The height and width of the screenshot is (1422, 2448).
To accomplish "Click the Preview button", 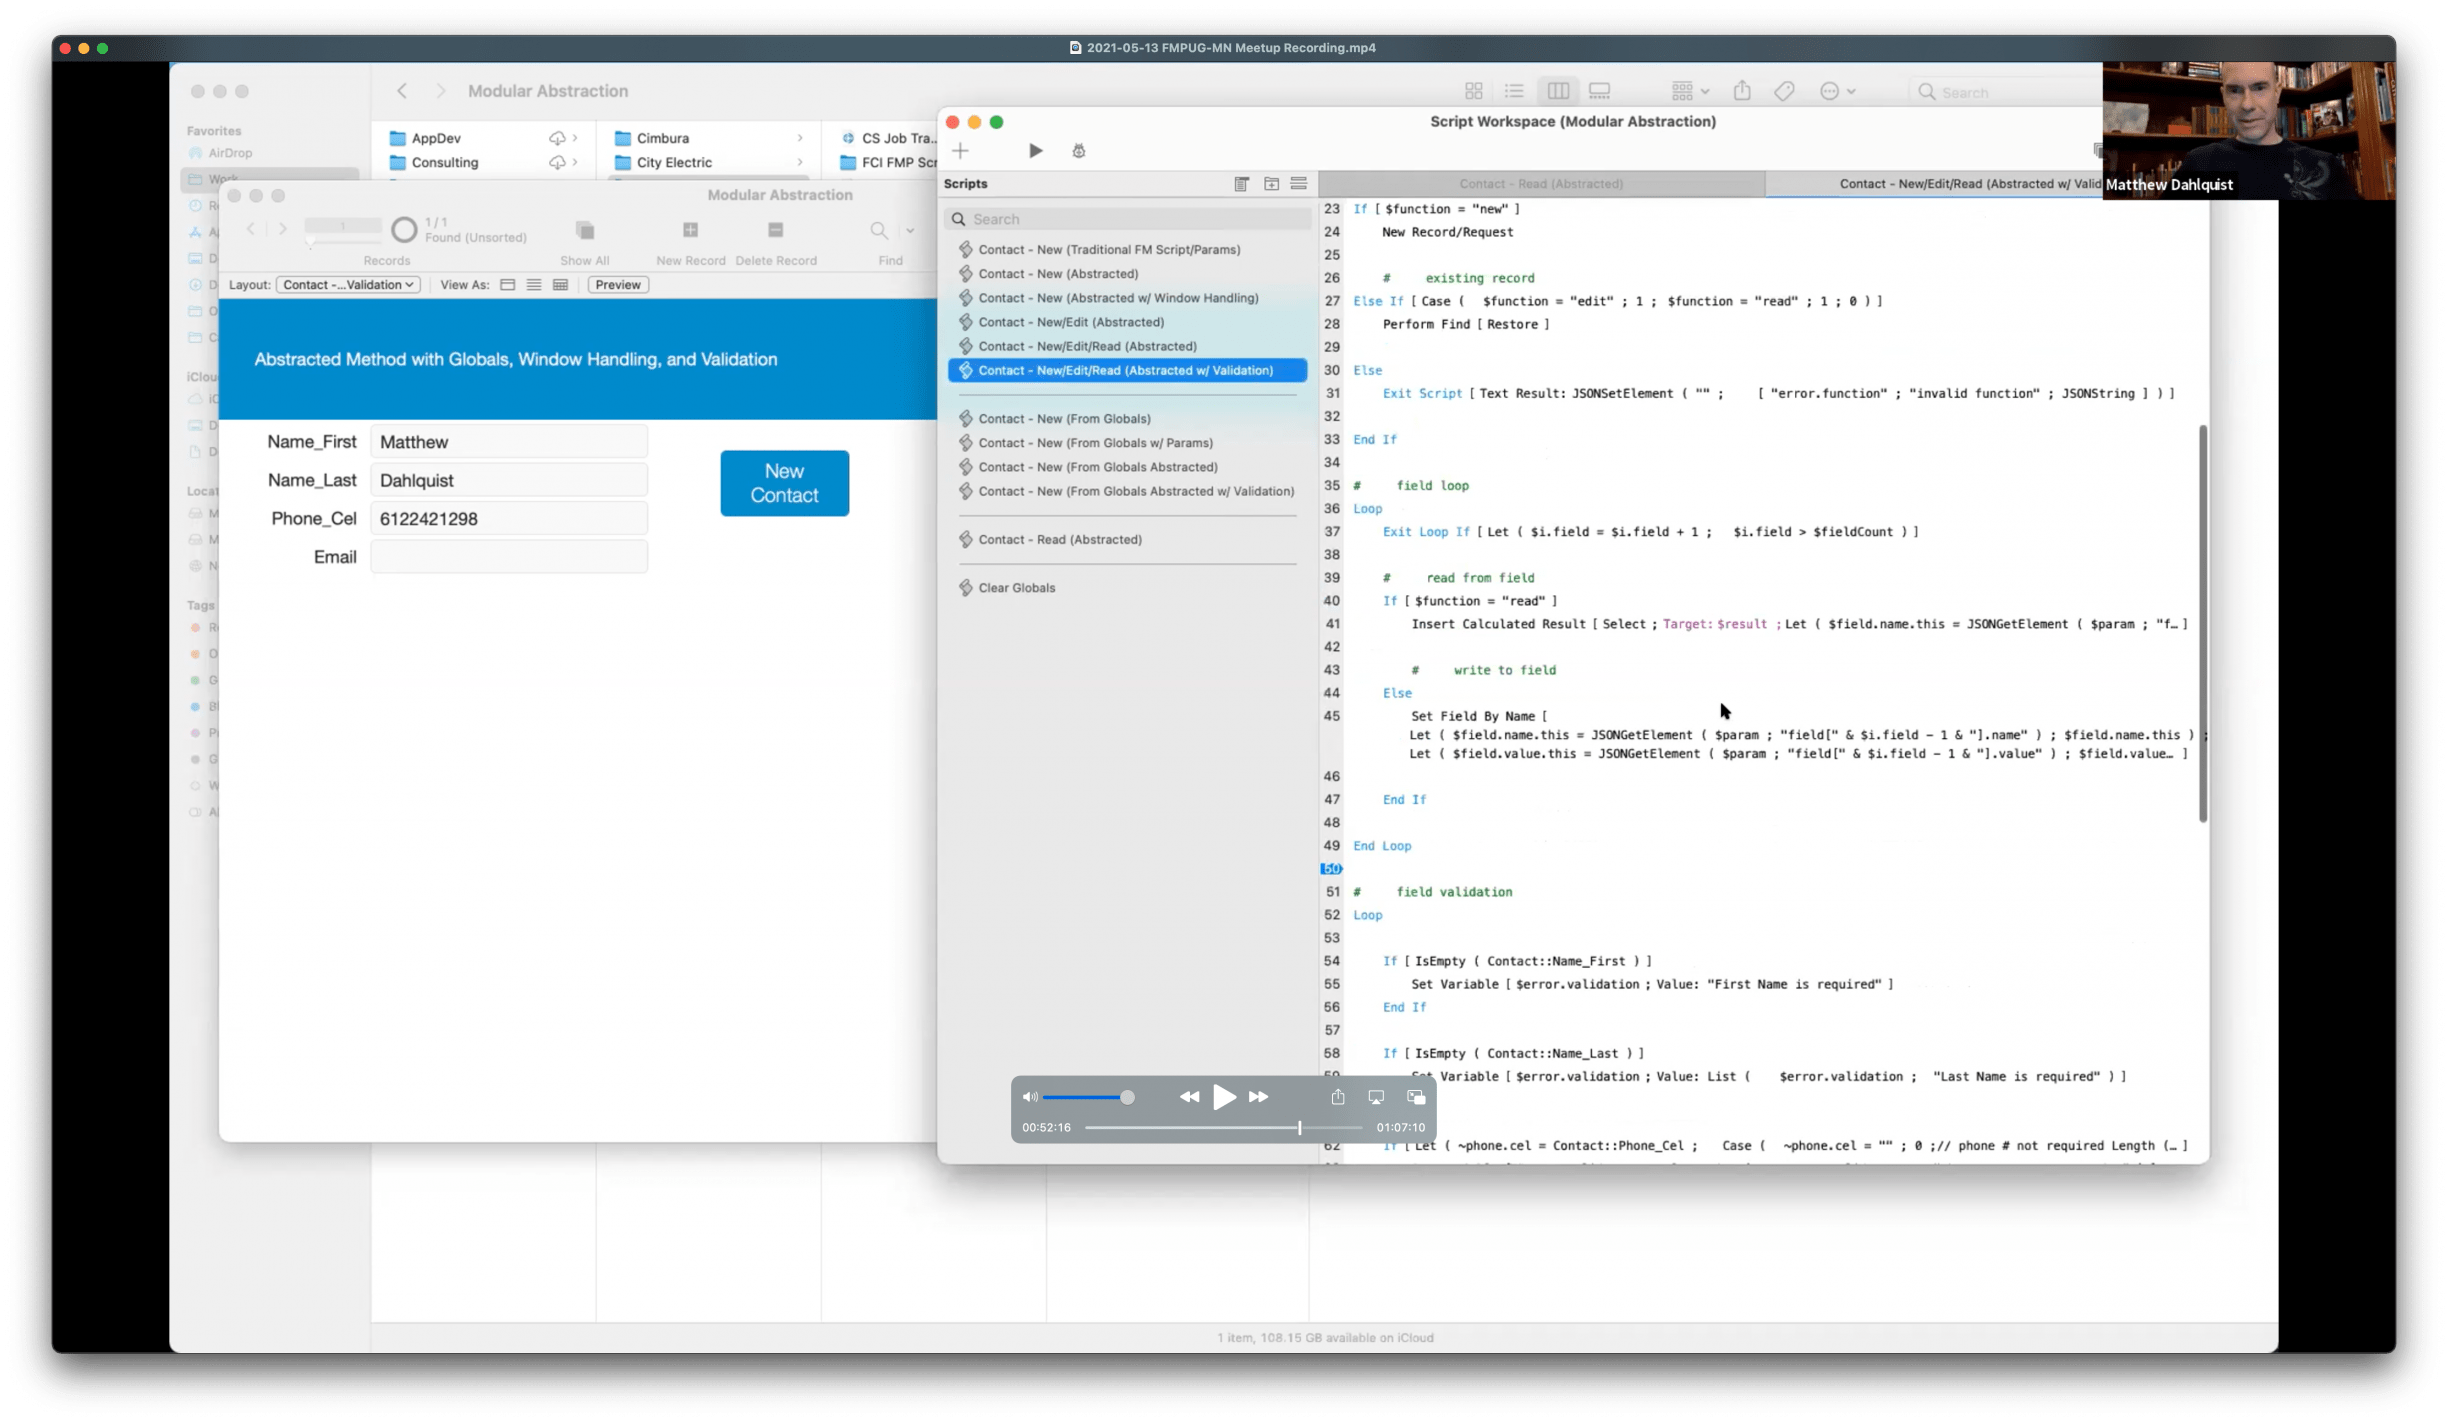I will coord(617,285).
